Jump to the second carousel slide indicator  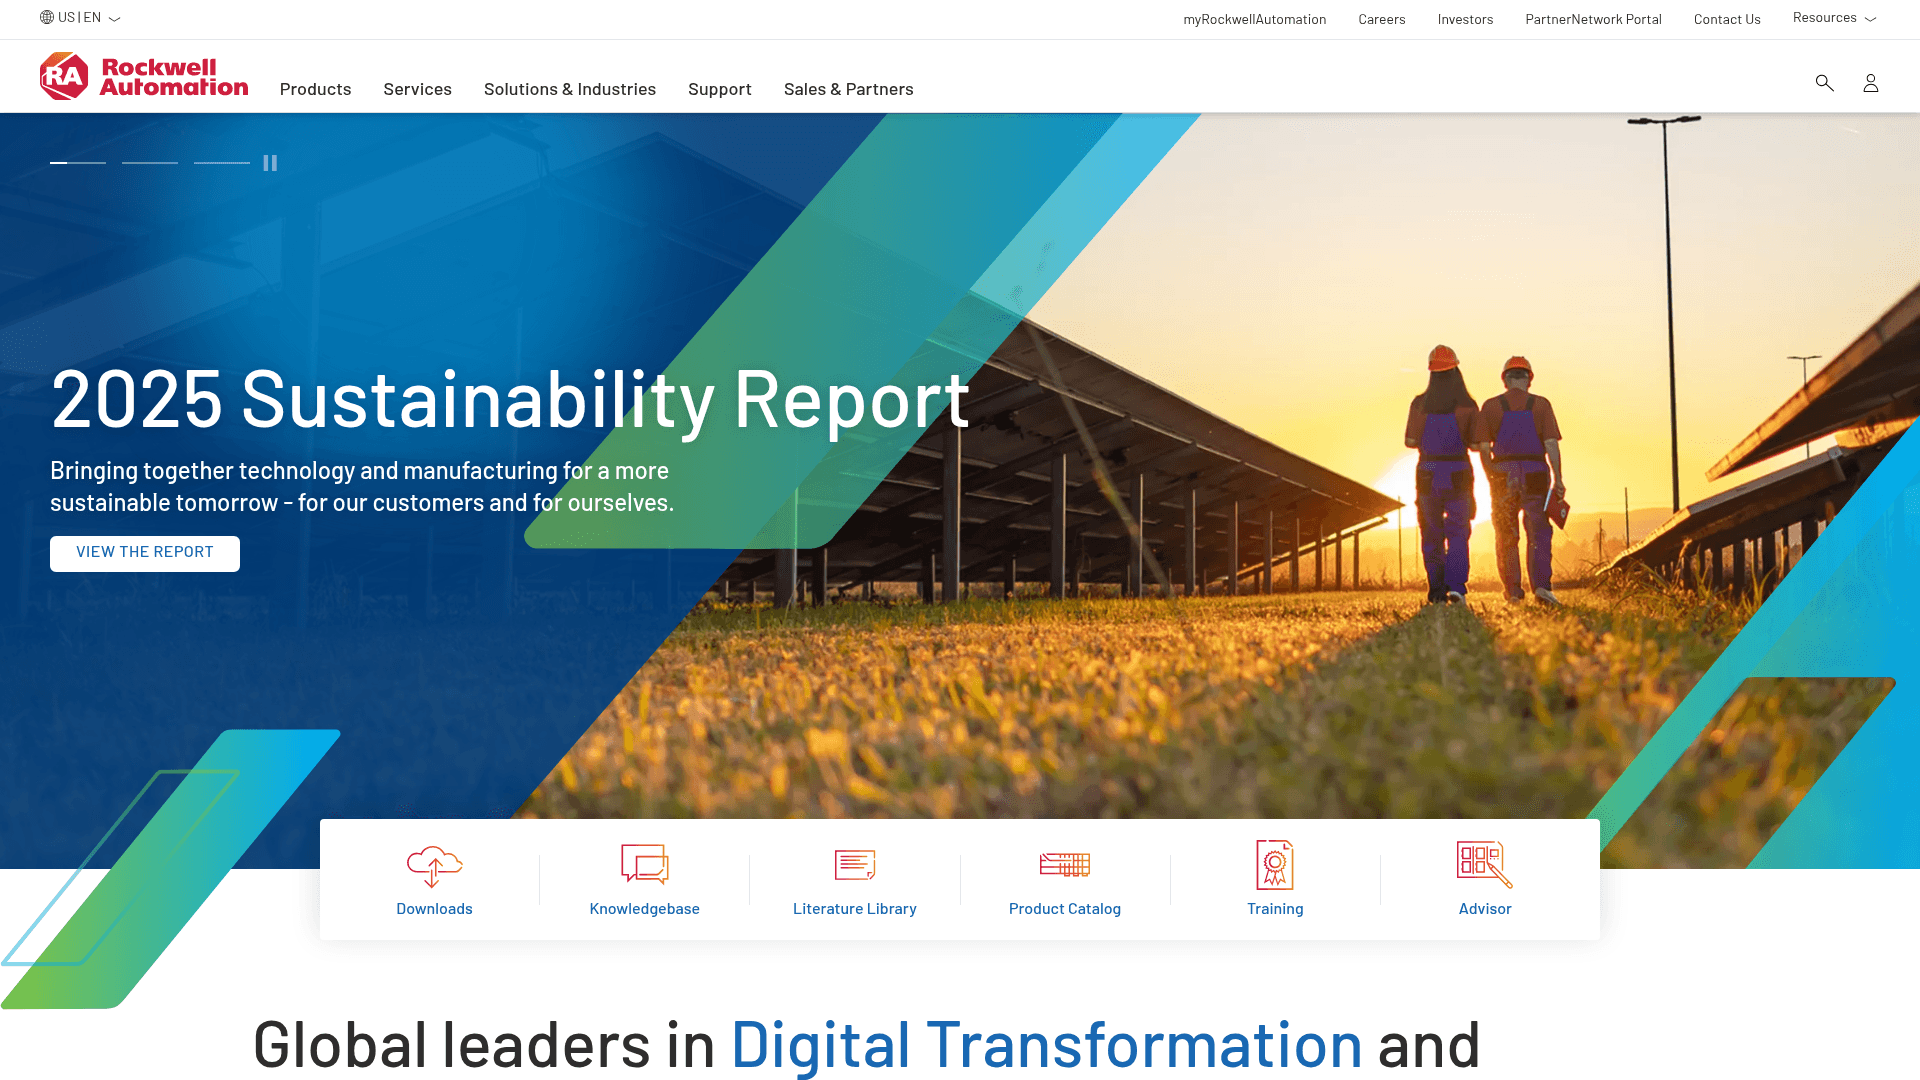click(x=149, y=162)
